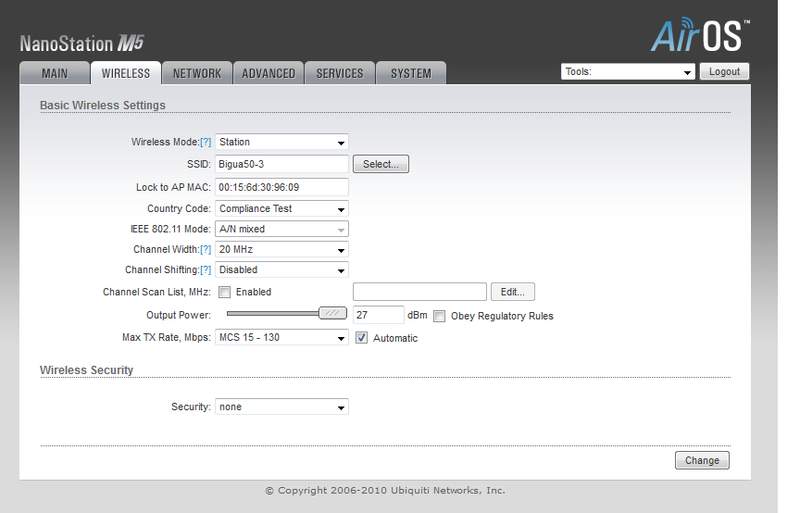Open the Country Code dropdown

(282, 208)
